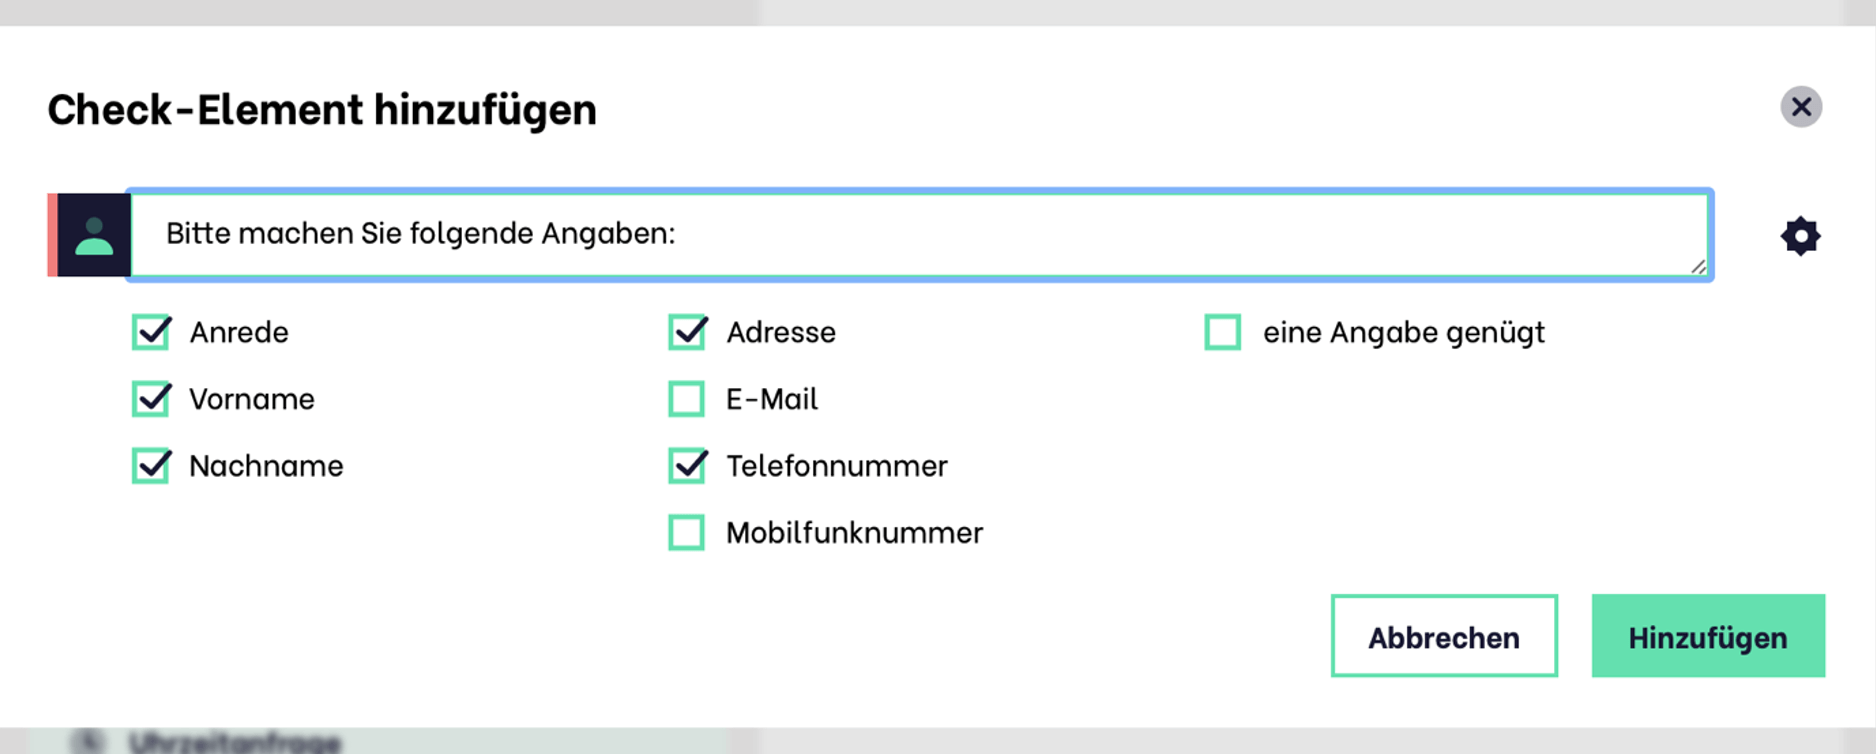1876x754 pixels.
Task: Uncheck the Anrede checkbox
Action: point(151,332)
